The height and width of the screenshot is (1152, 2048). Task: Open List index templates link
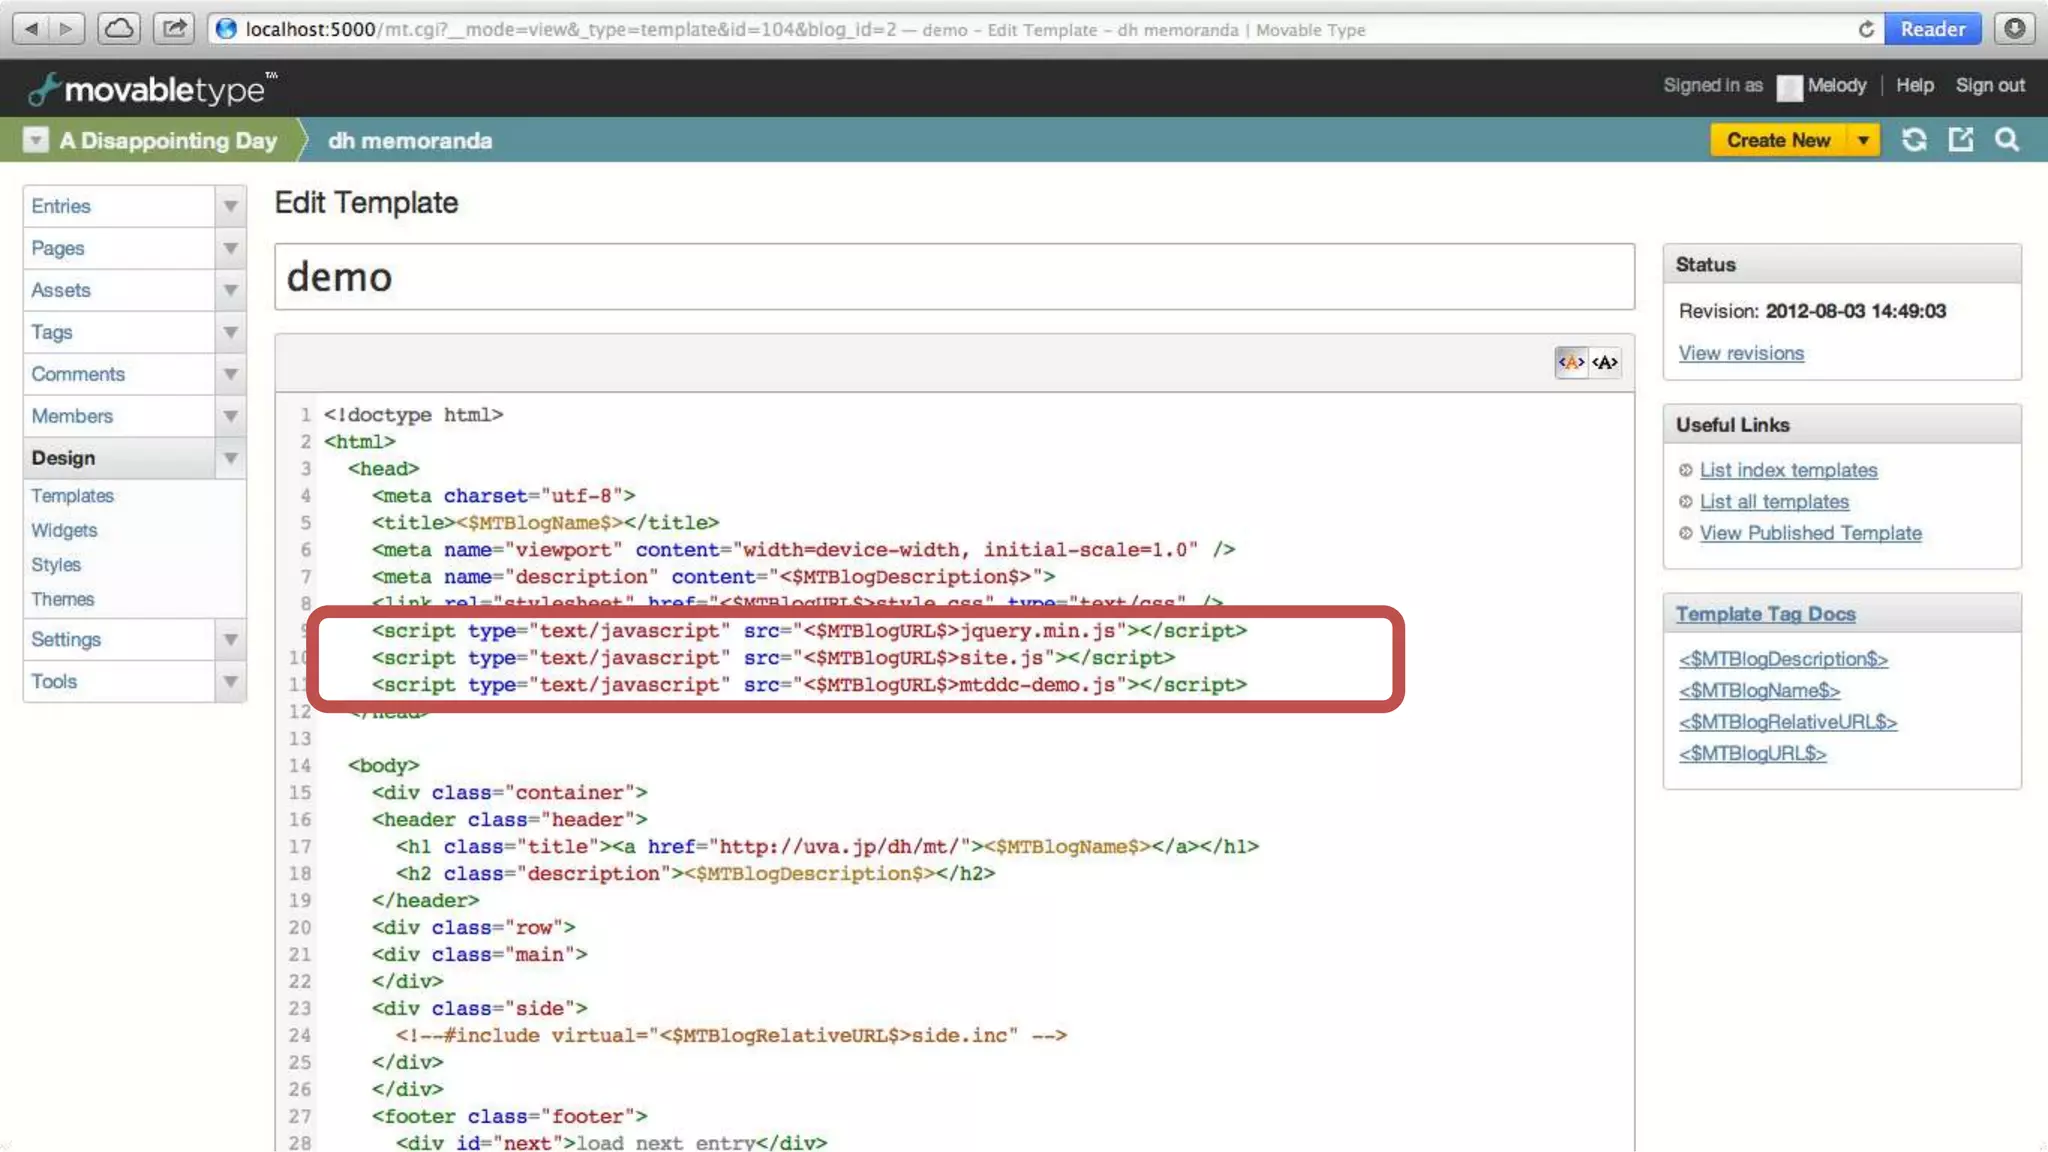click(x=1788, y=470)
